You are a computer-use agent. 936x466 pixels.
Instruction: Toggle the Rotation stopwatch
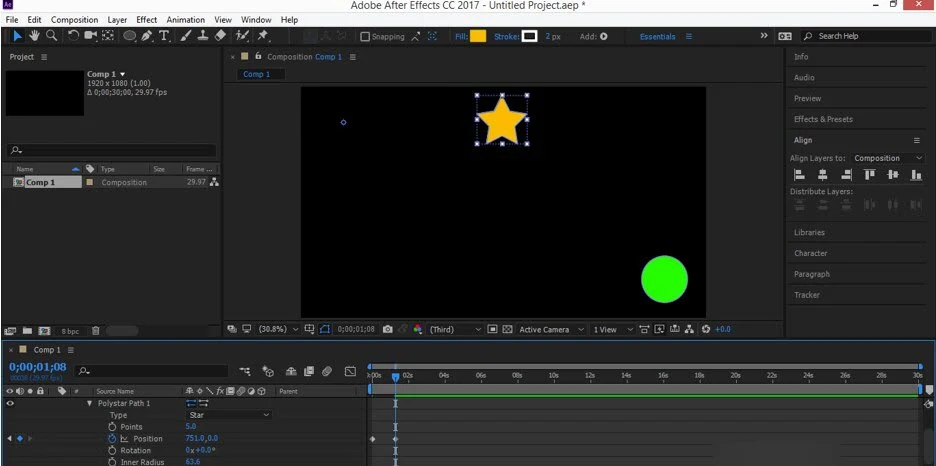pos(112,450)
